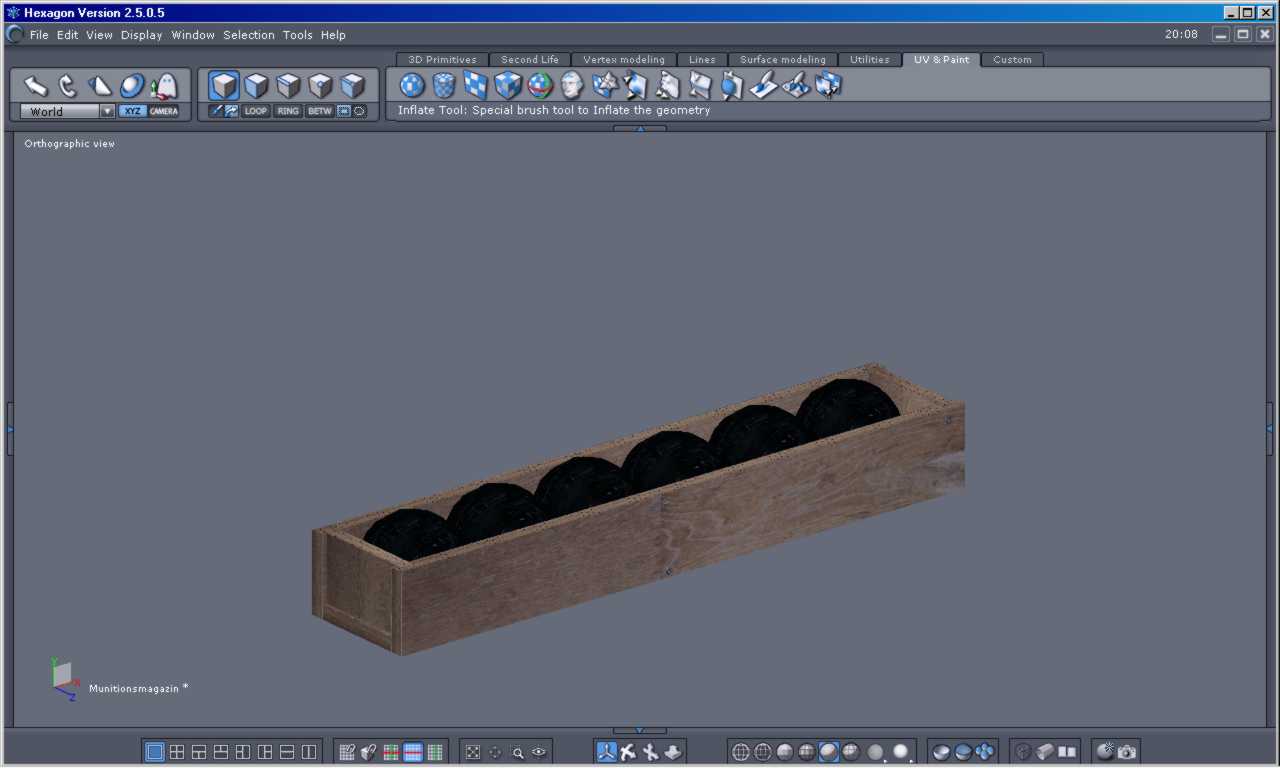Click the camera icon in bottom toolbar
Image resolution: width=1280 pixels, height=768 pixels.
1127,752
